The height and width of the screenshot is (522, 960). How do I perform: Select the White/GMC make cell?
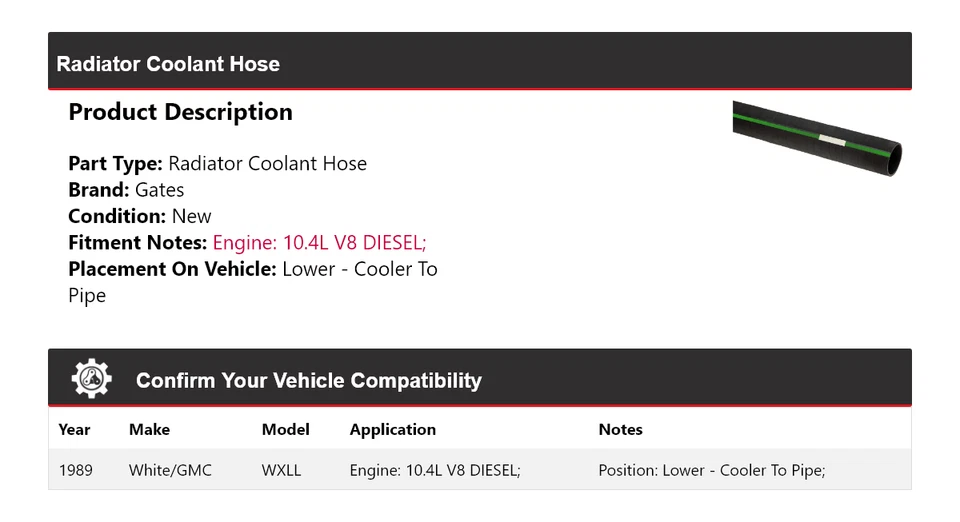pos(170,469)
